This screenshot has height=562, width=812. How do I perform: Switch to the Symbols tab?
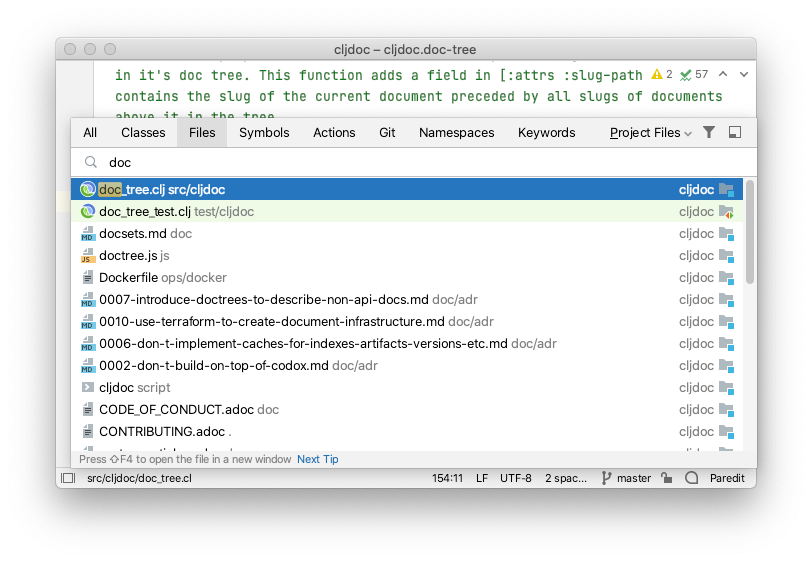coord(264,133)
